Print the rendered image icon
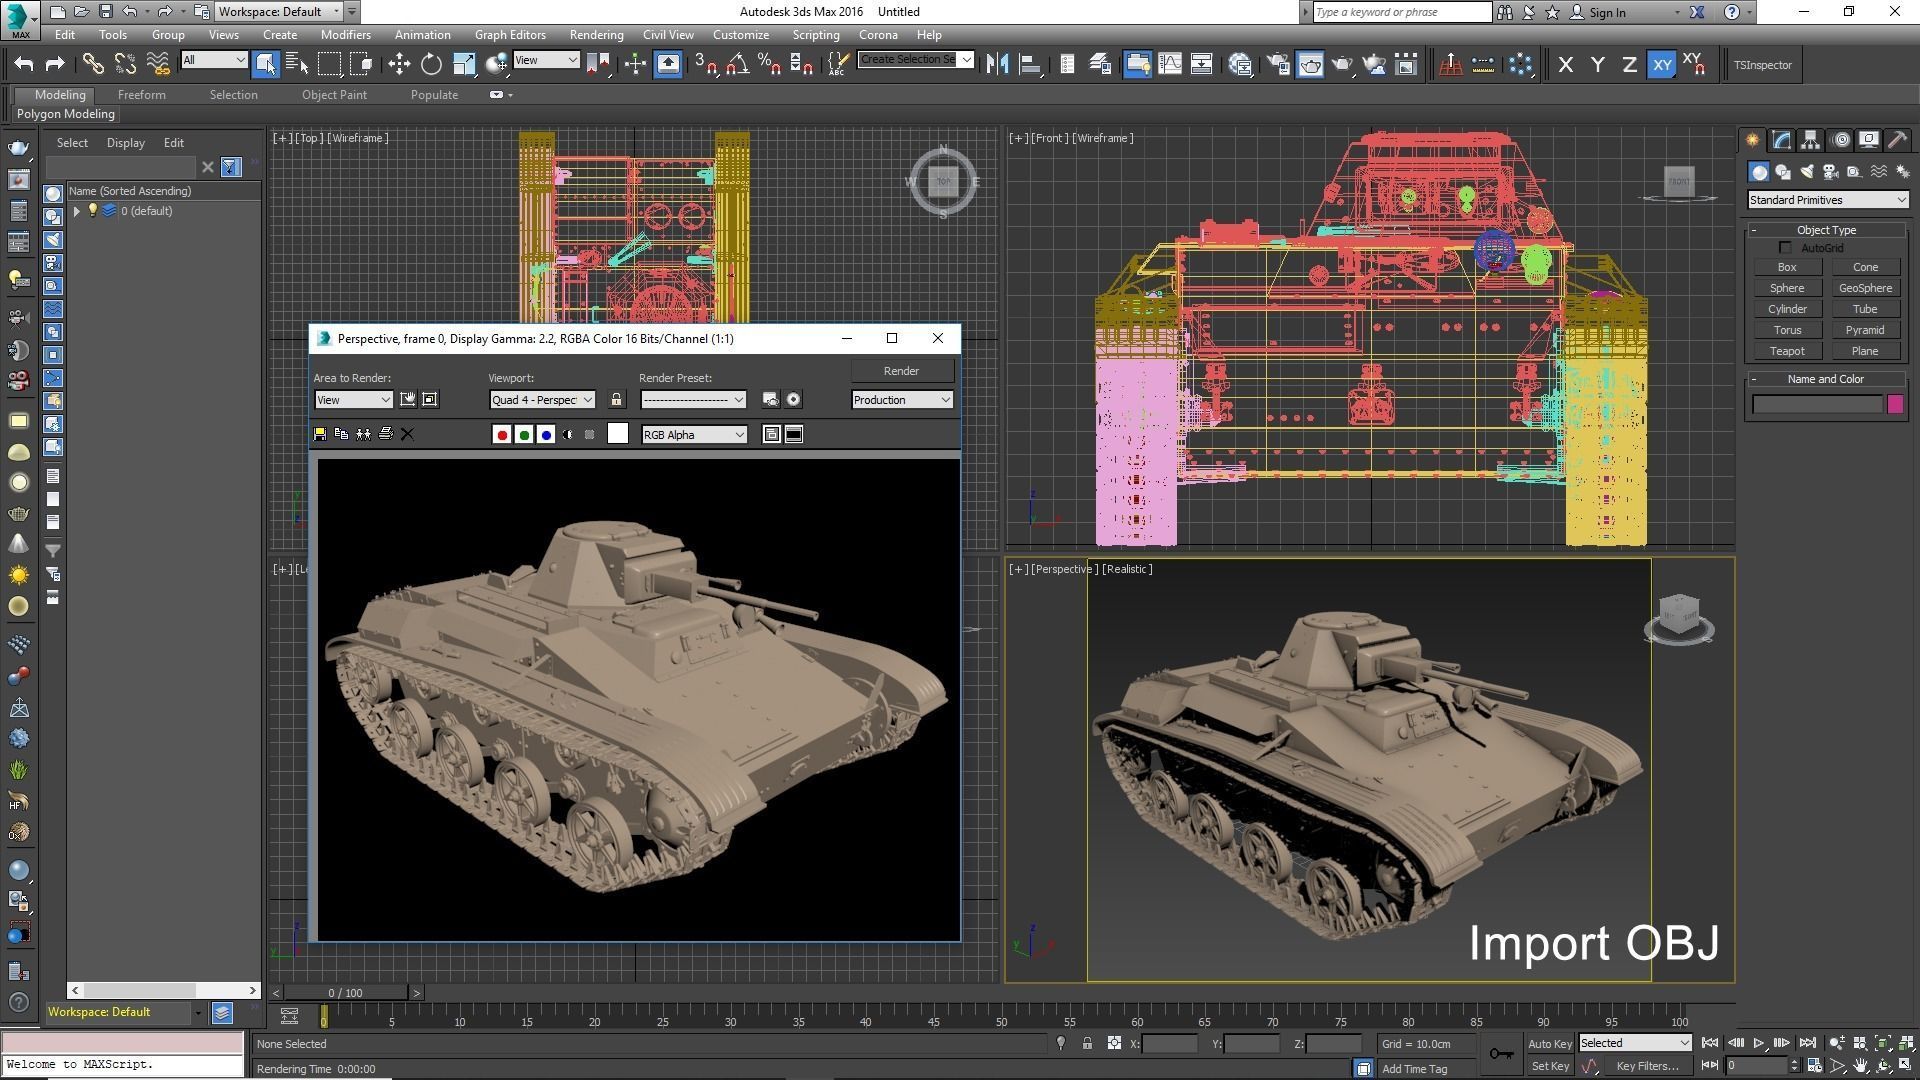Screen dimensions: 1920x1080 [385, 434]
